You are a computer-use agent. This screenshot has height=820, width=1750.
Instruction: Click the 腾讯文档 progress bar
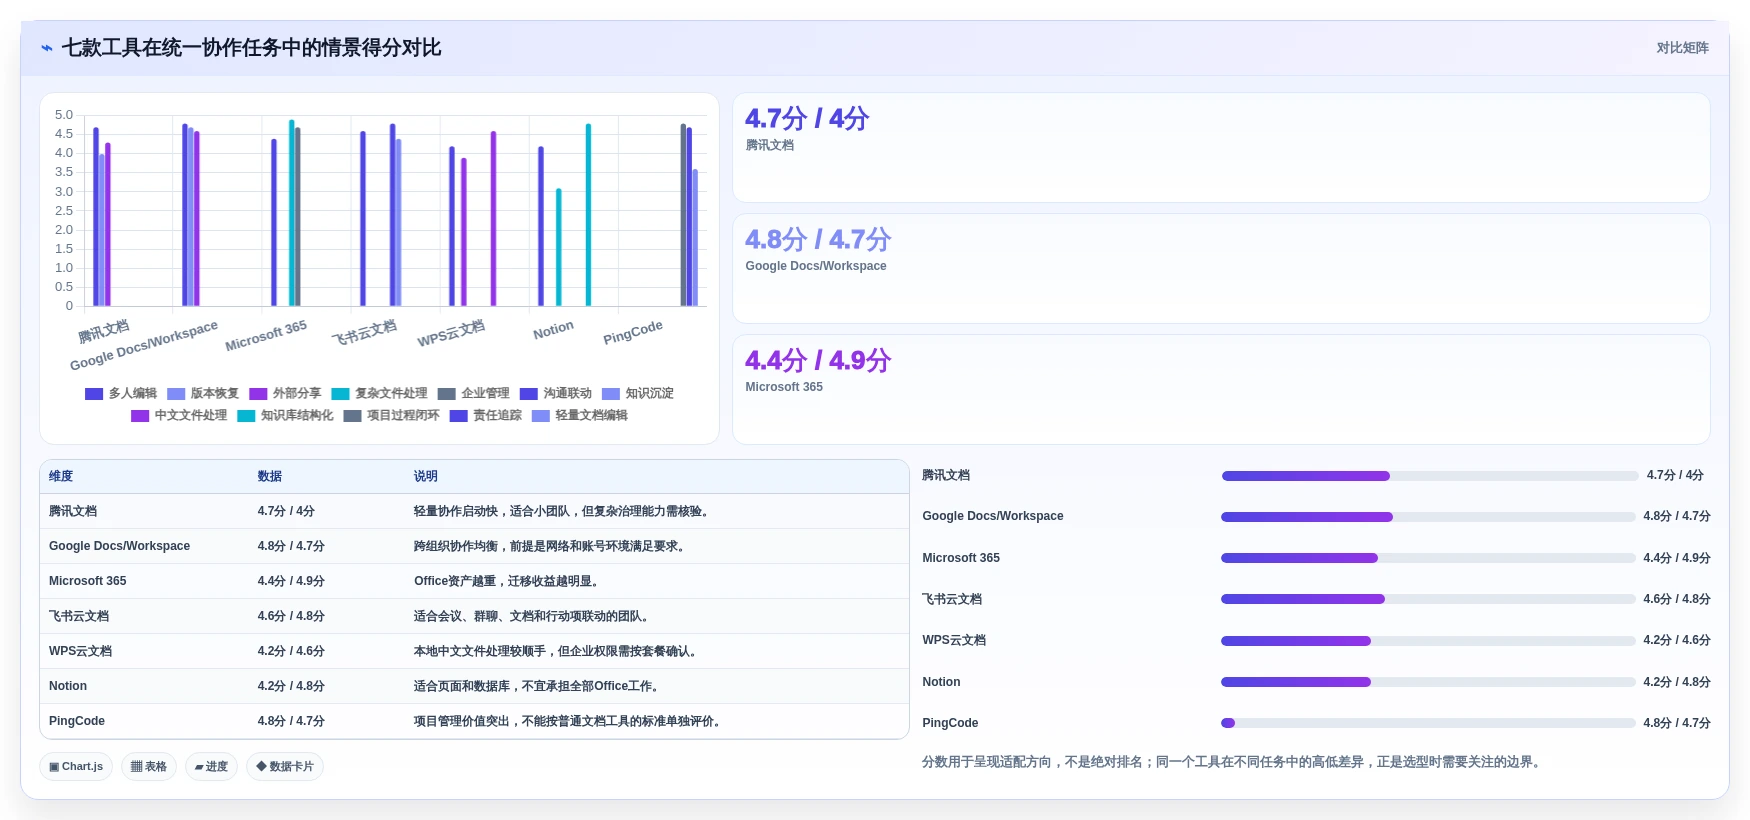pyautogui.click(x=1430, y=476)
